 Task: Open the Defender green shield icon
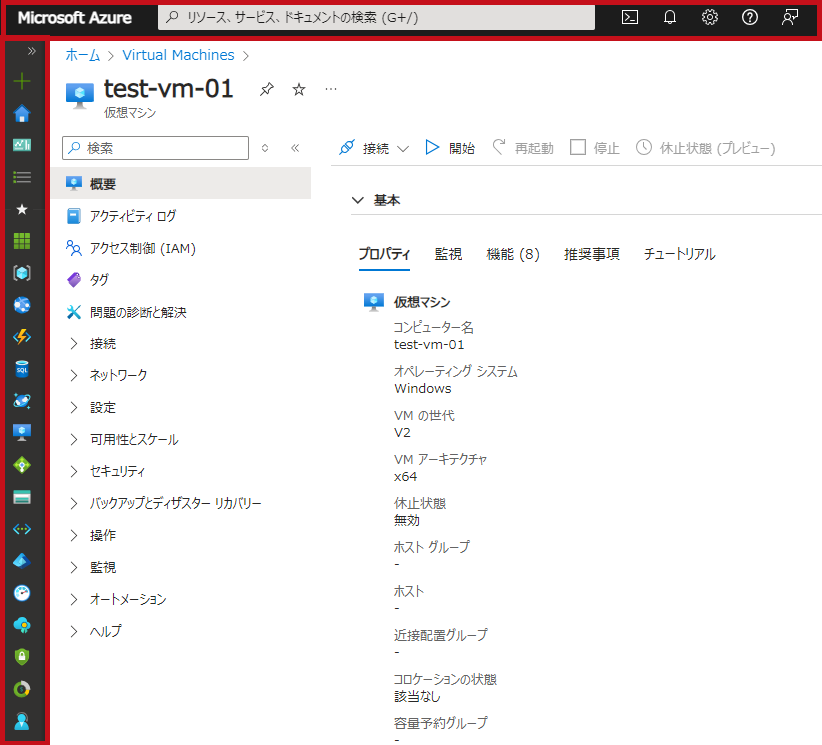point(22,657)
